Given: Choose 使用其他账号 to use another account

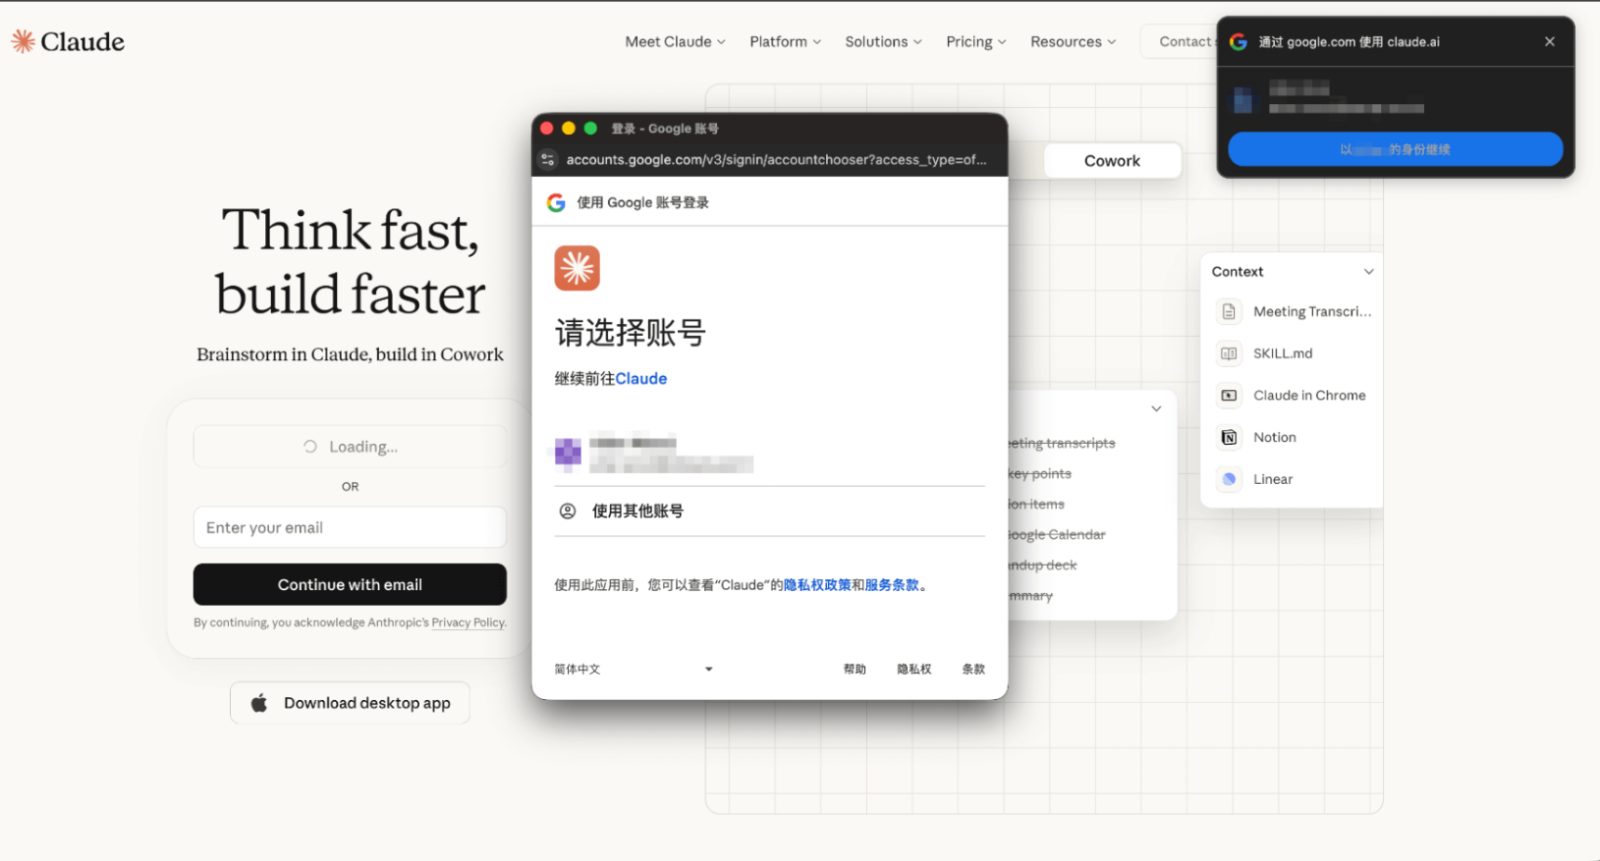Looking at the screenshot, I should pyautogui.click(x=770, y=511).
